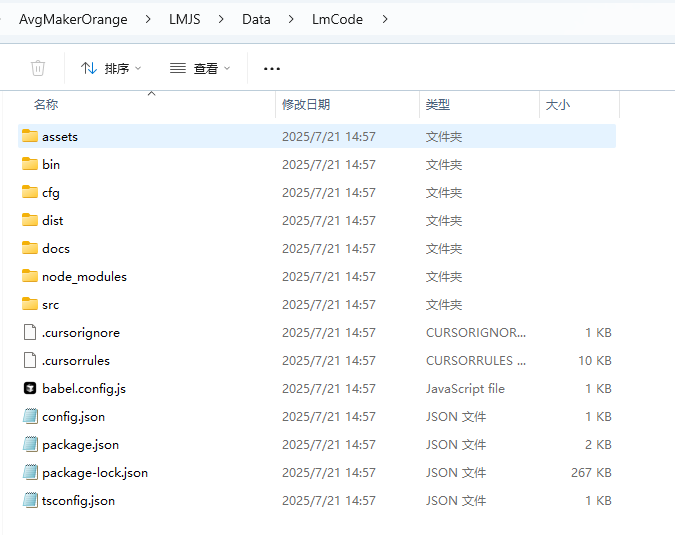Sort by the 名称 column header
The height and width of the screenshot is (535, 675).
tap(46, 104)
